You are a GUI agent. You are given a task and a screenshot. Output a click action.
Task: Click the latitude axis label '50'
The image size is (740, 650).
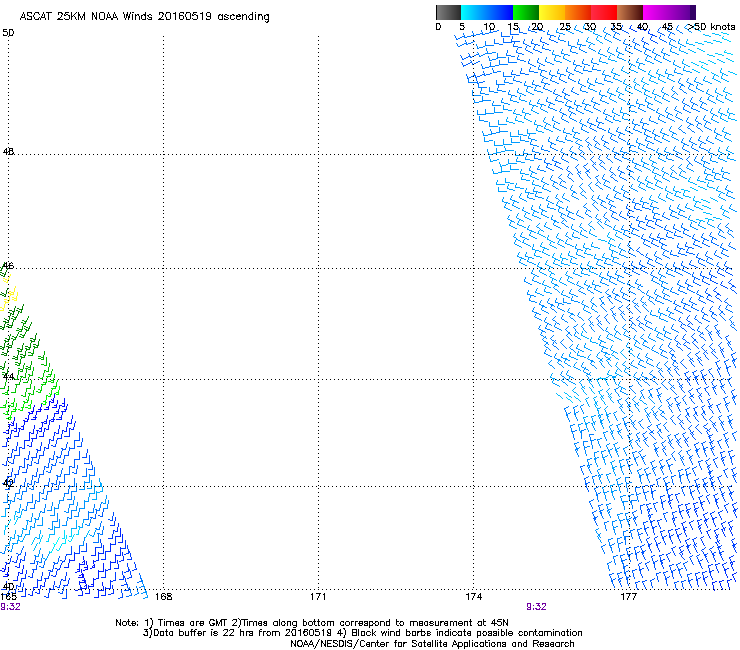(8, 33)
